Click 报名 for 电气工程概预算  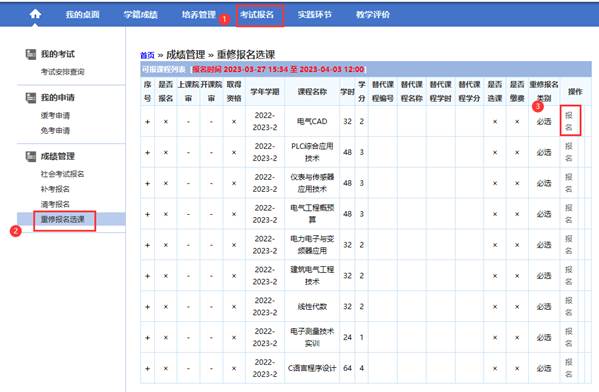tap(569, 214)
